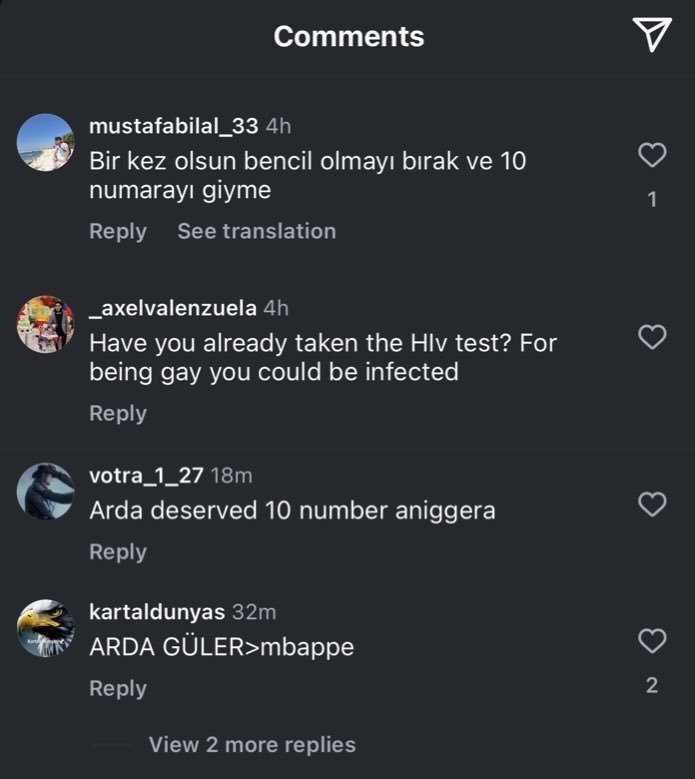The width and height of the screenshot is (695, 779).
Task: Expand View 2 more replies
Action: pos(252,745)
